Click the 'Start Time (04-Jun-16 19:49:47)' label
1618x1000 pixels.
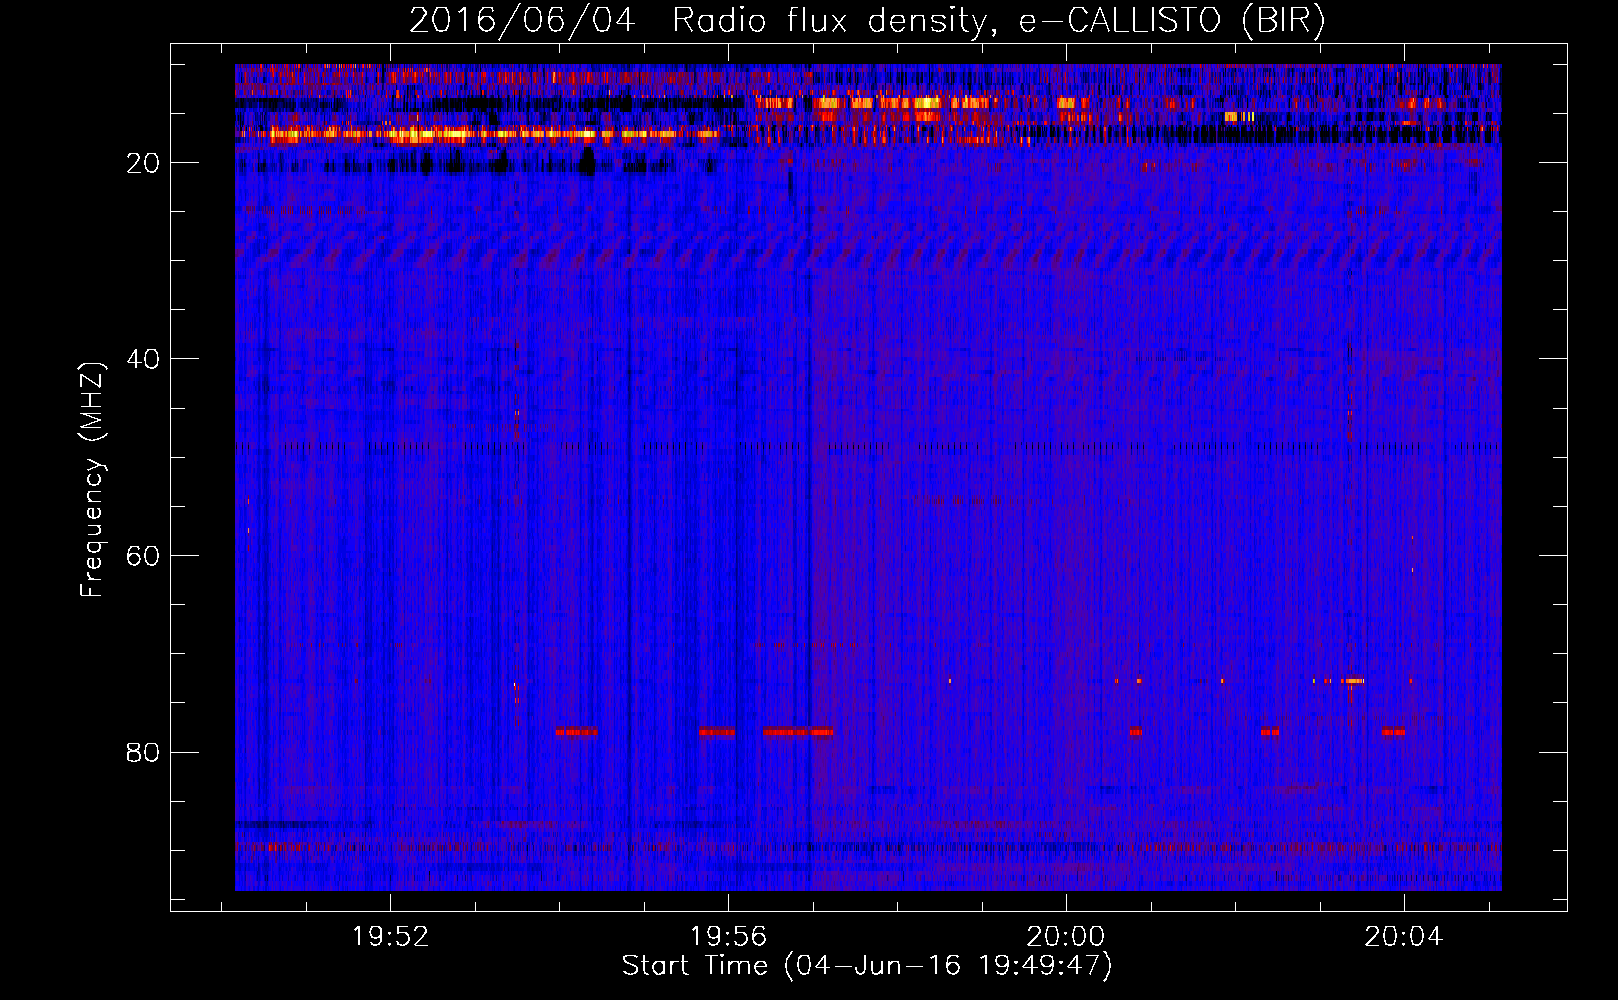pyautogui.click(x=867, y=966)
